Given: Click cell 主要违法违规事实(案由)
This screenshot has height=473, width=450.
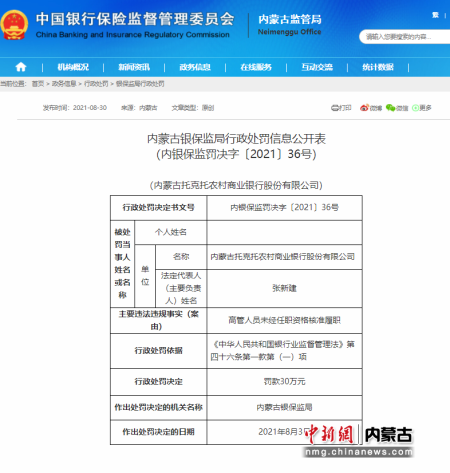Looking at the screenshot, I should tap(158, 320).
